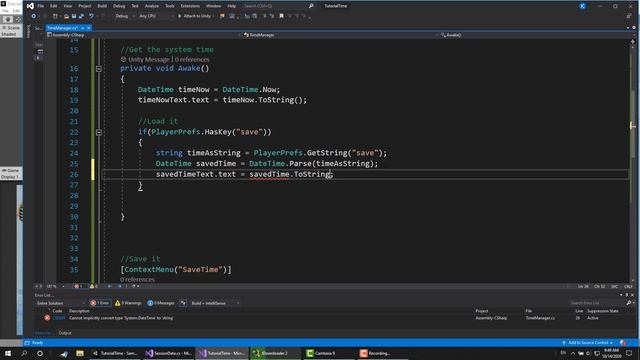Click the Cortana circle icon in taskbar
640x360 pixels.
pos(40,353)
